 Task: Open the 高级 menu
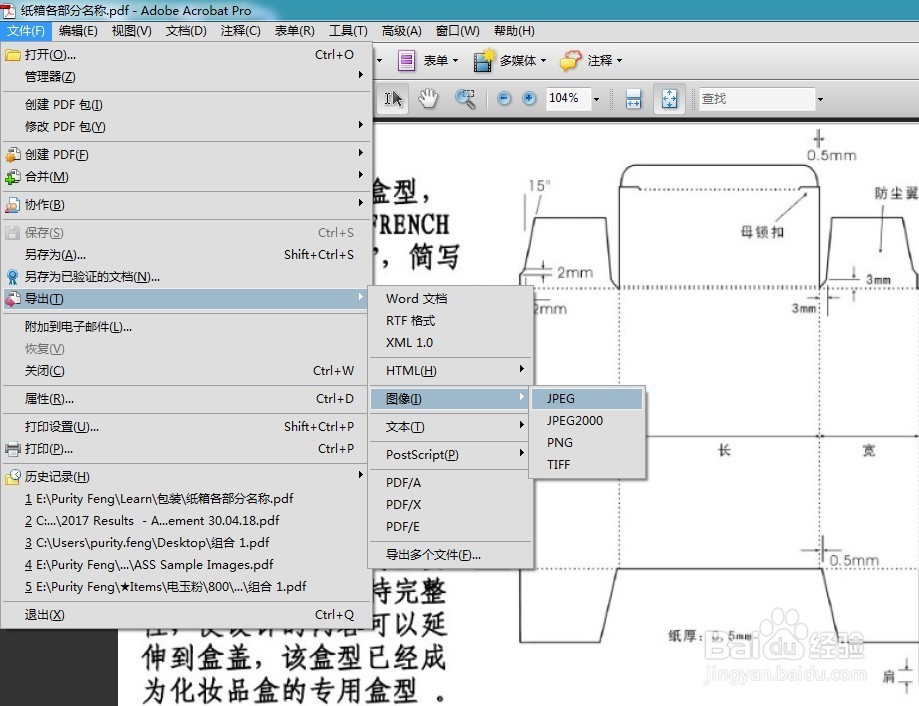[x=401, y=30]
